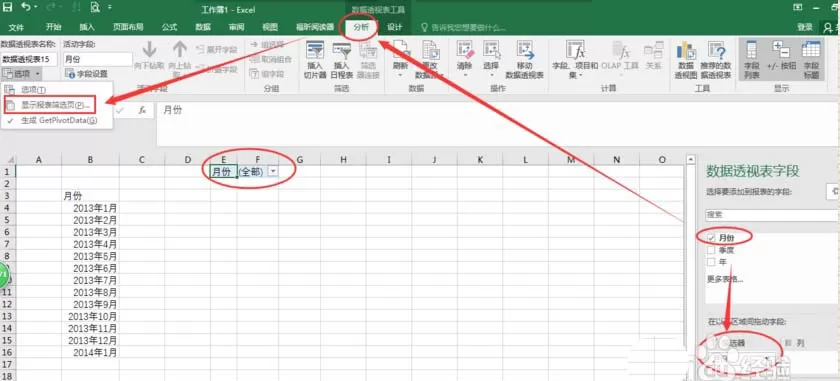Click Filter Connections (筛选器连接) icon
840x381 pixels.
click(369, 51)
